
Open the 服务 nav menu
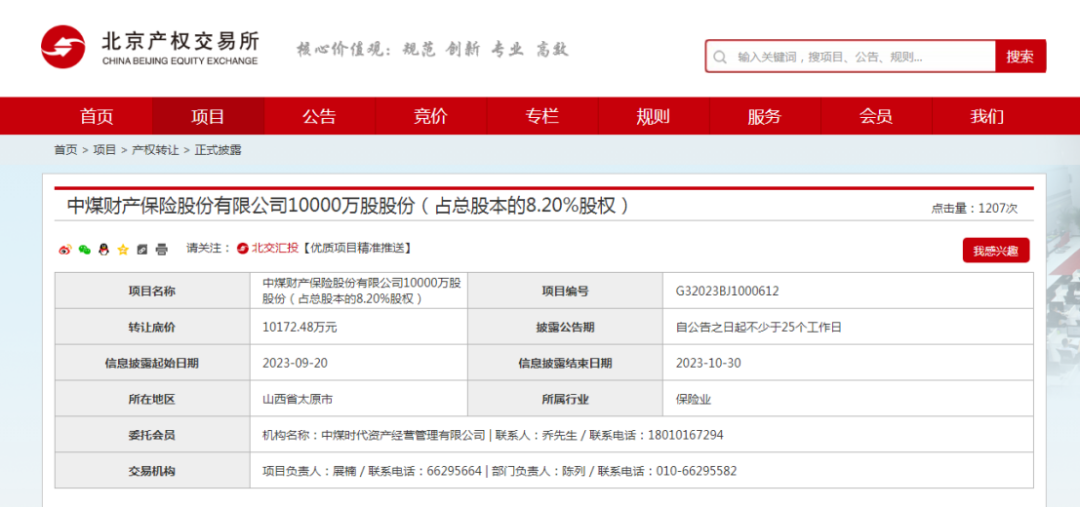765,116
